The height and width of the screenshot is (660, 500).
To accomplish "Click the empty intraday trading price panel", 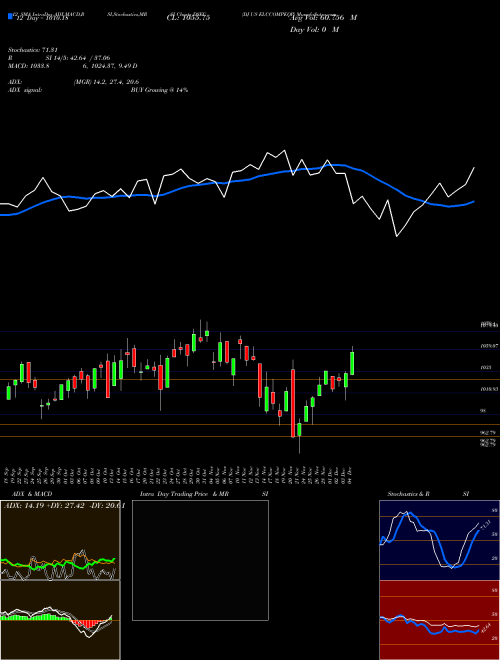I will click(200, 560).
